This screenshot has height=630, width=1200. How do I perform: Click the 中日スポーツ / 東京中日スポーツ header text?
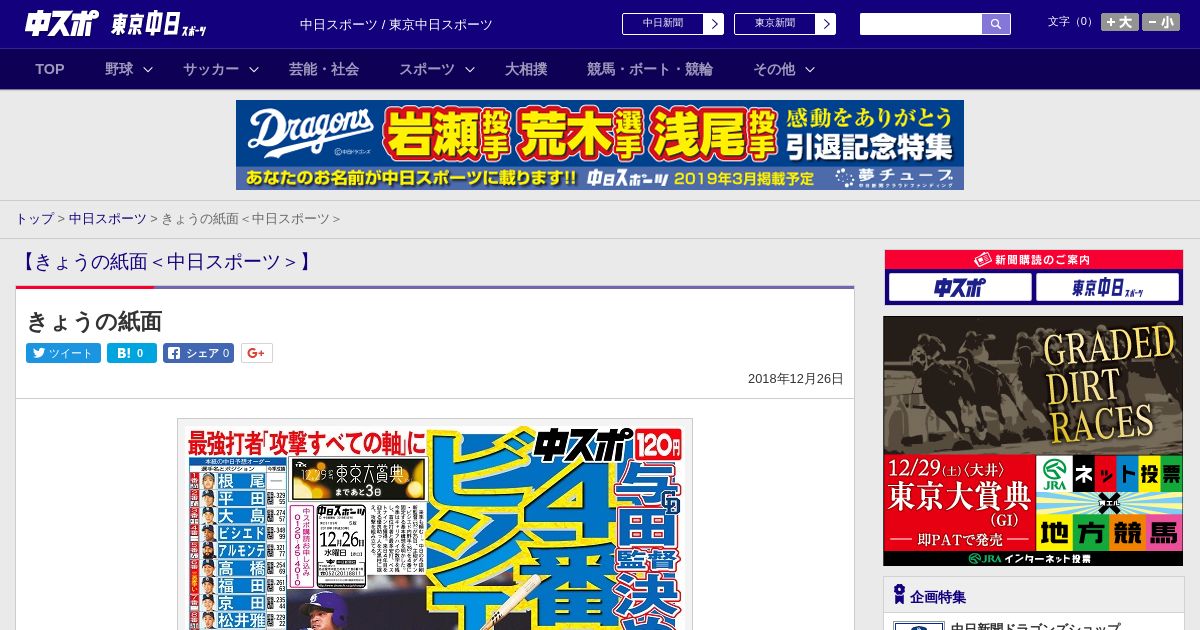396,24
